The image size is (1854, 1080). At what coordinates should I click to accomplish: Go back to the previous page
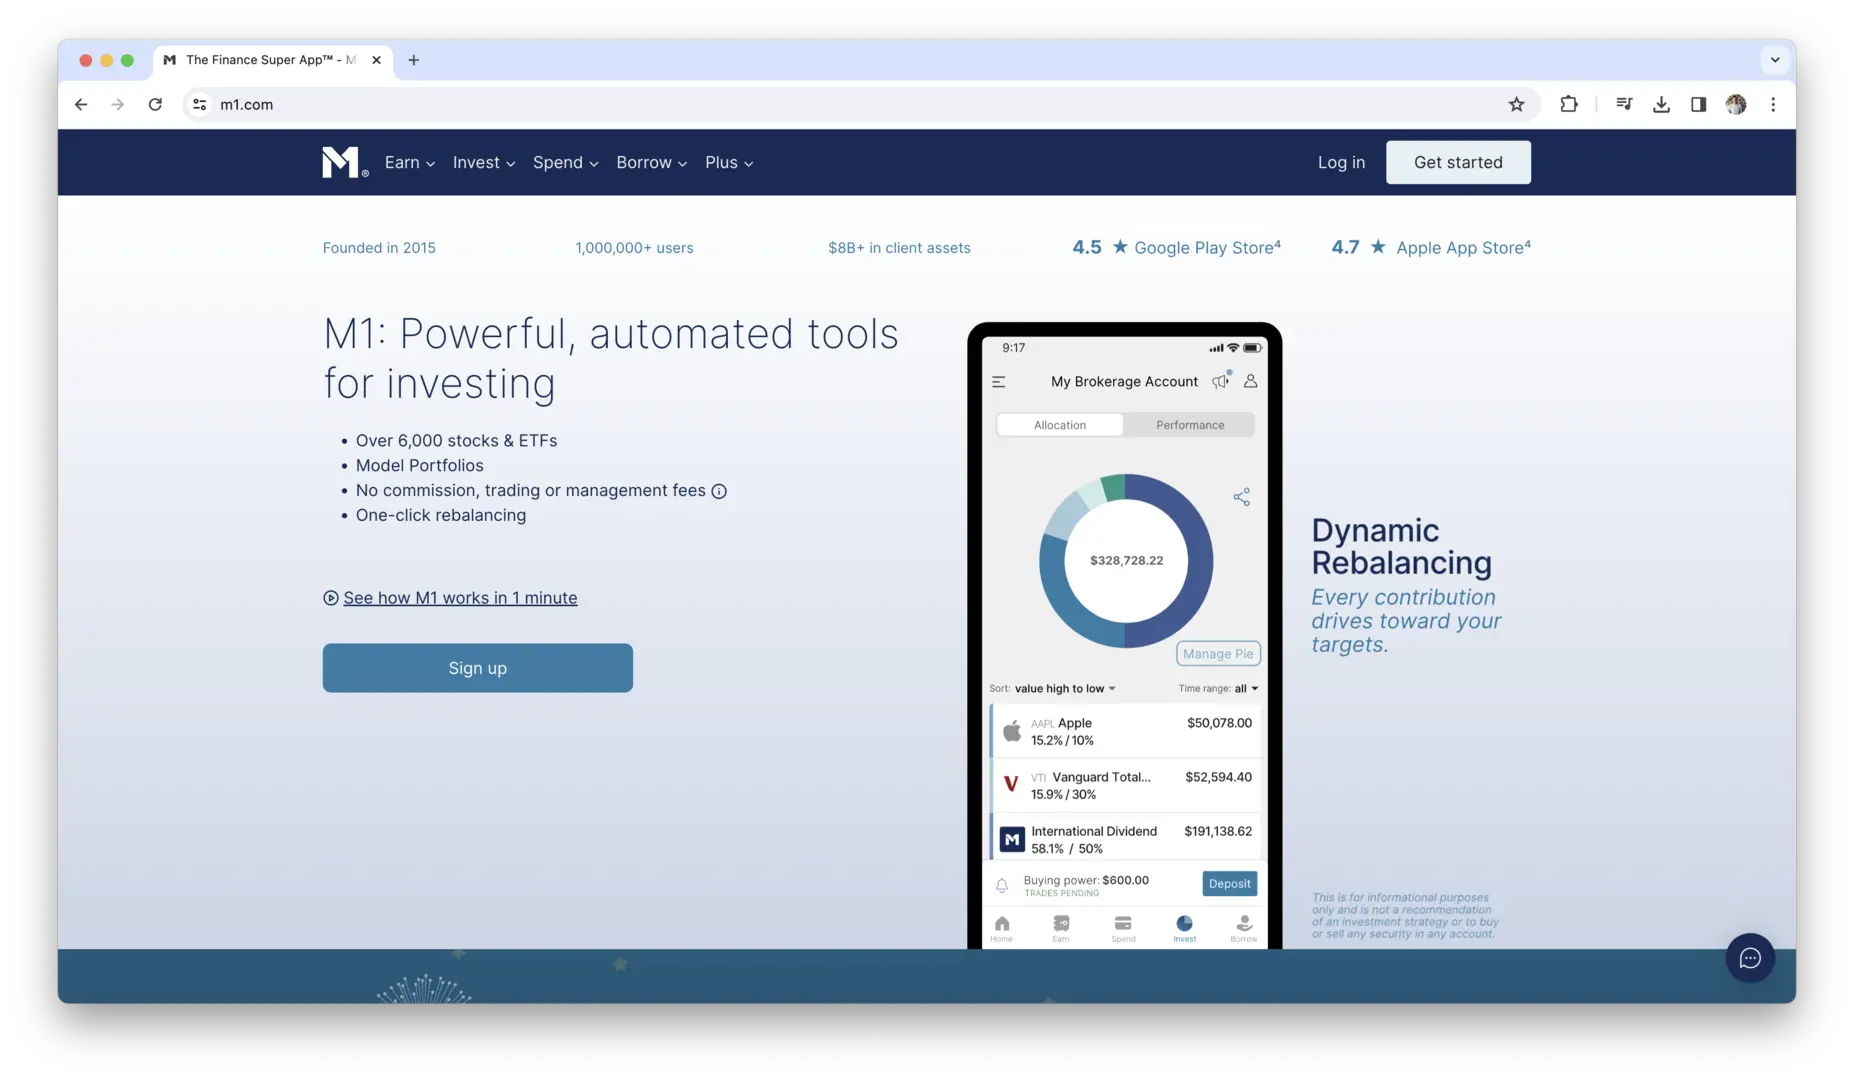81,104
